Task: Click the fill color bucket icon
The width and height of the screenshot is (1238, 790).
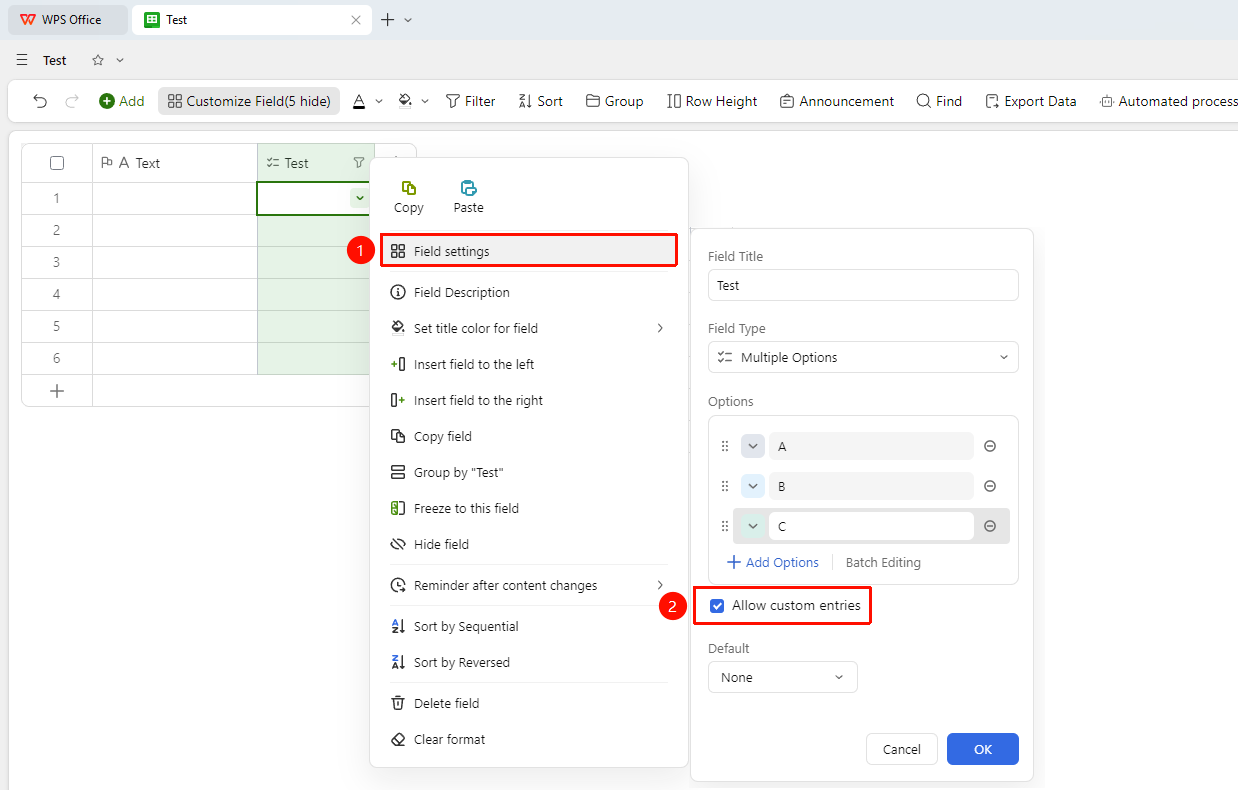Action: click(x=405, y=101)
